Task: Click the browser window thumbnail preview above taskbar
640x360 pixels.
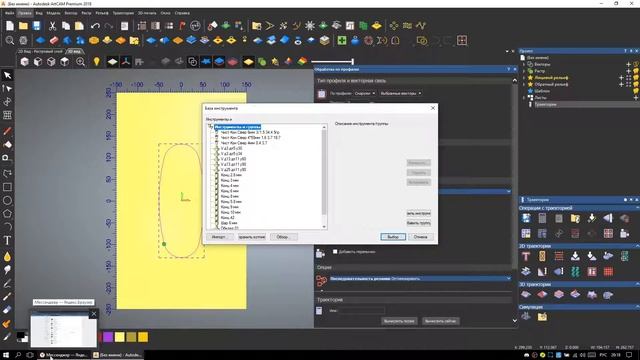Action: click(x=64, y=329)
